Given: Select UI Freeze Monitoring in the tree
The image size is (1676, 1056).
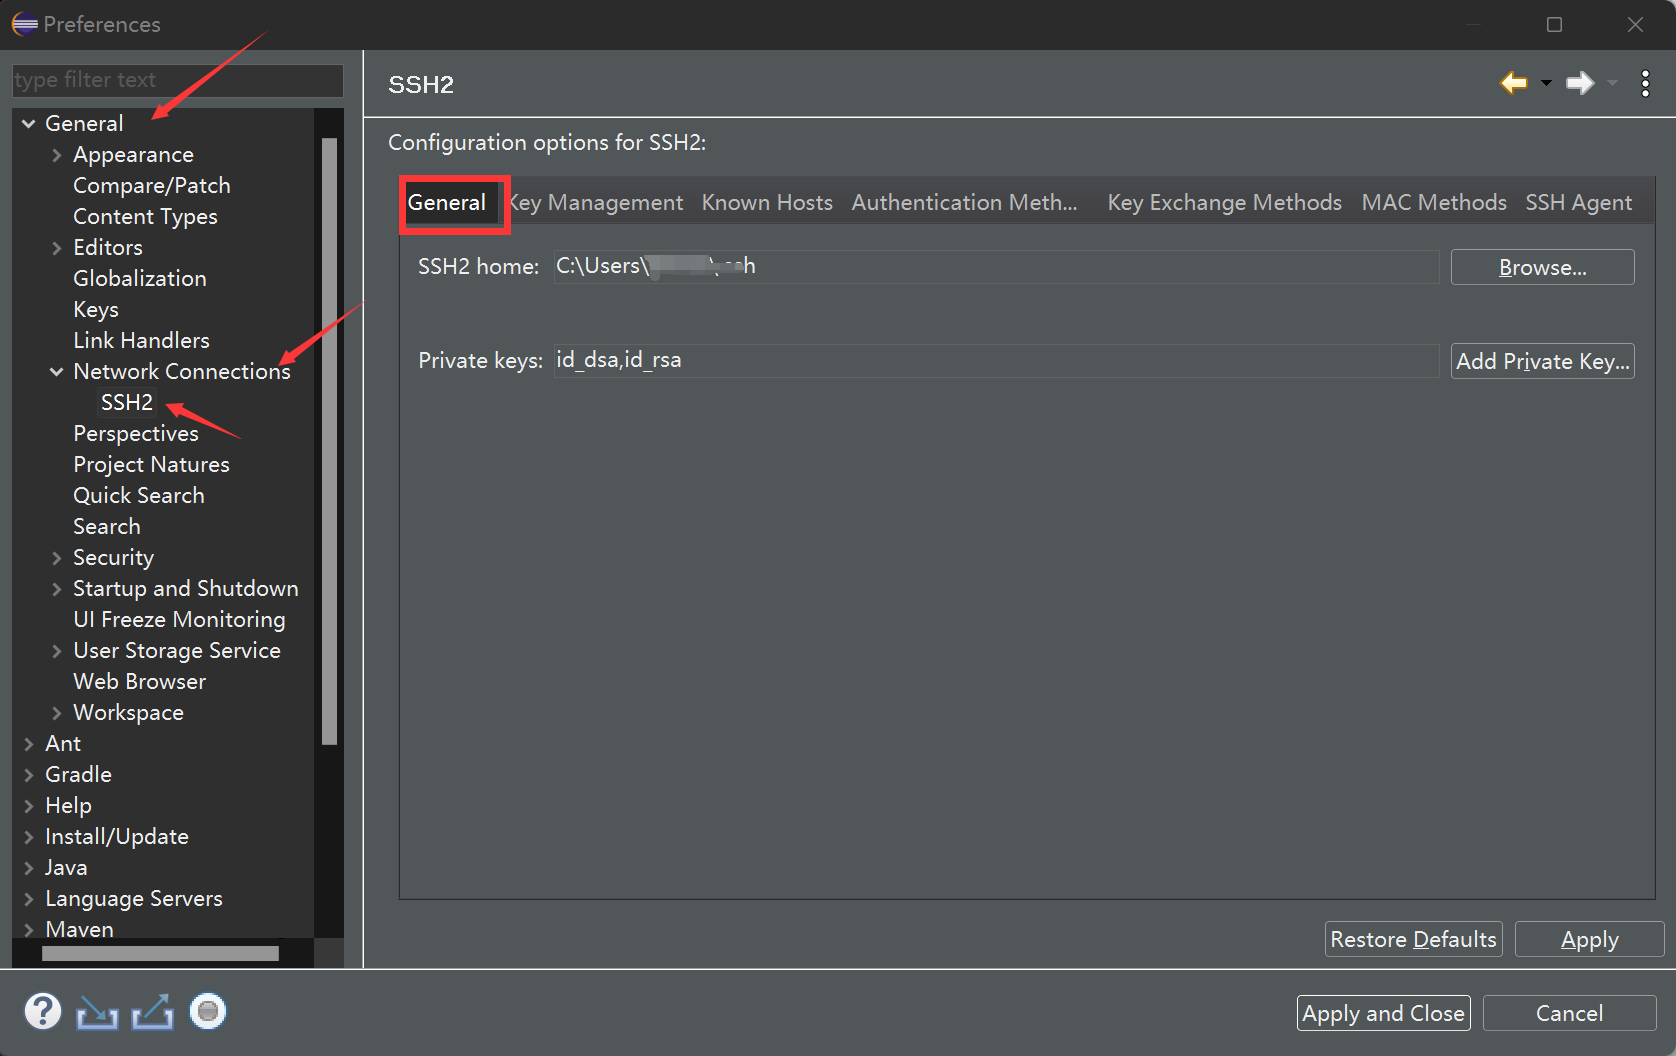Looking at the screenshot, I should coord(180,620).
